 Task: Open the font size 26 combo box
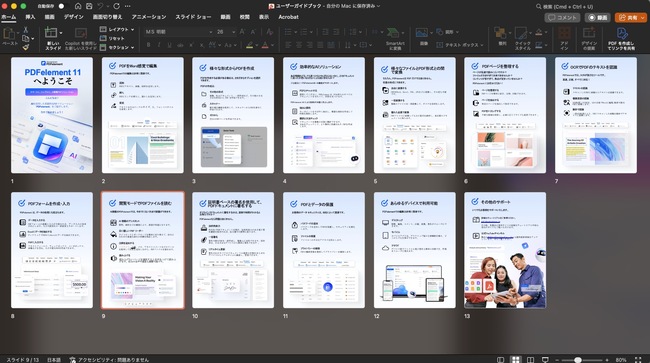click(x=225, y=32)
